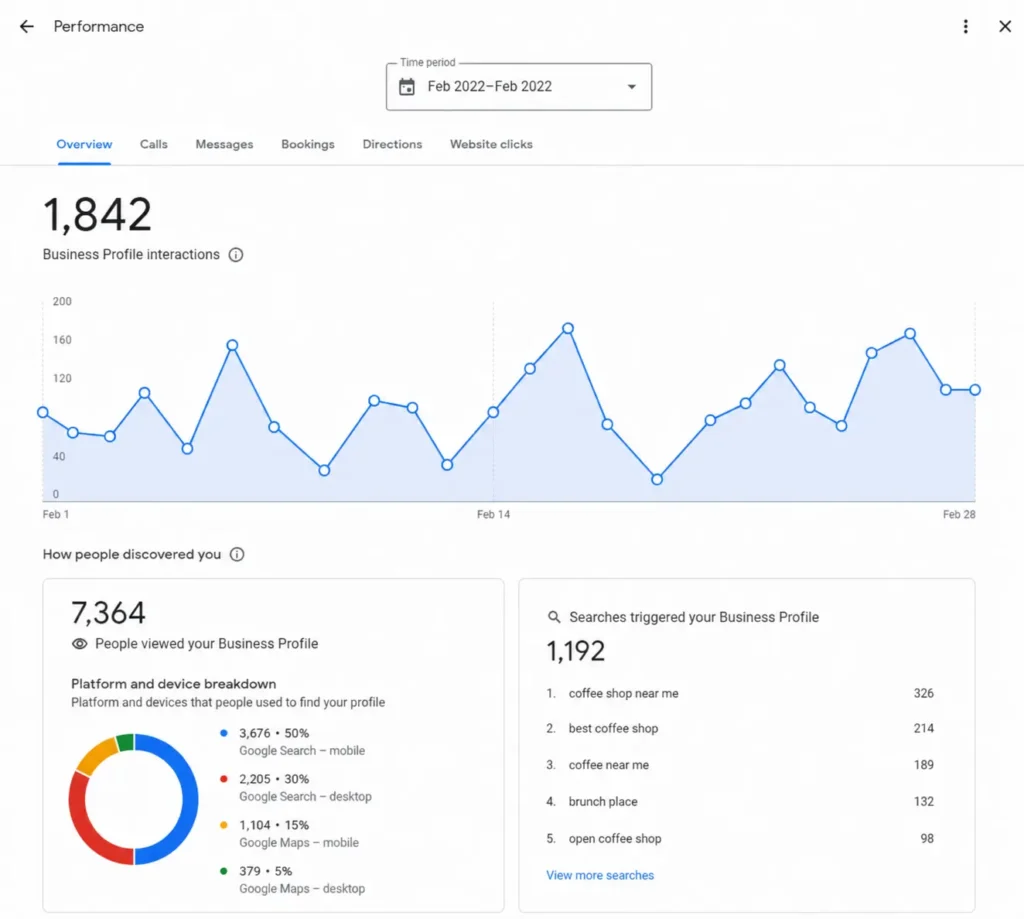This screenshot has width=1024, height=919.
Task: Click the 'brunch place' search row
Action: [x=740, y=801]
